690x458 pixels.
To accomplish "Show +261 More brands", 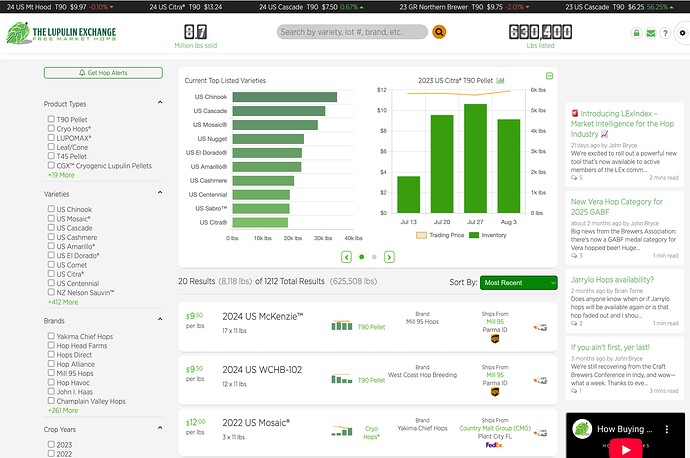I will point(63,410).
